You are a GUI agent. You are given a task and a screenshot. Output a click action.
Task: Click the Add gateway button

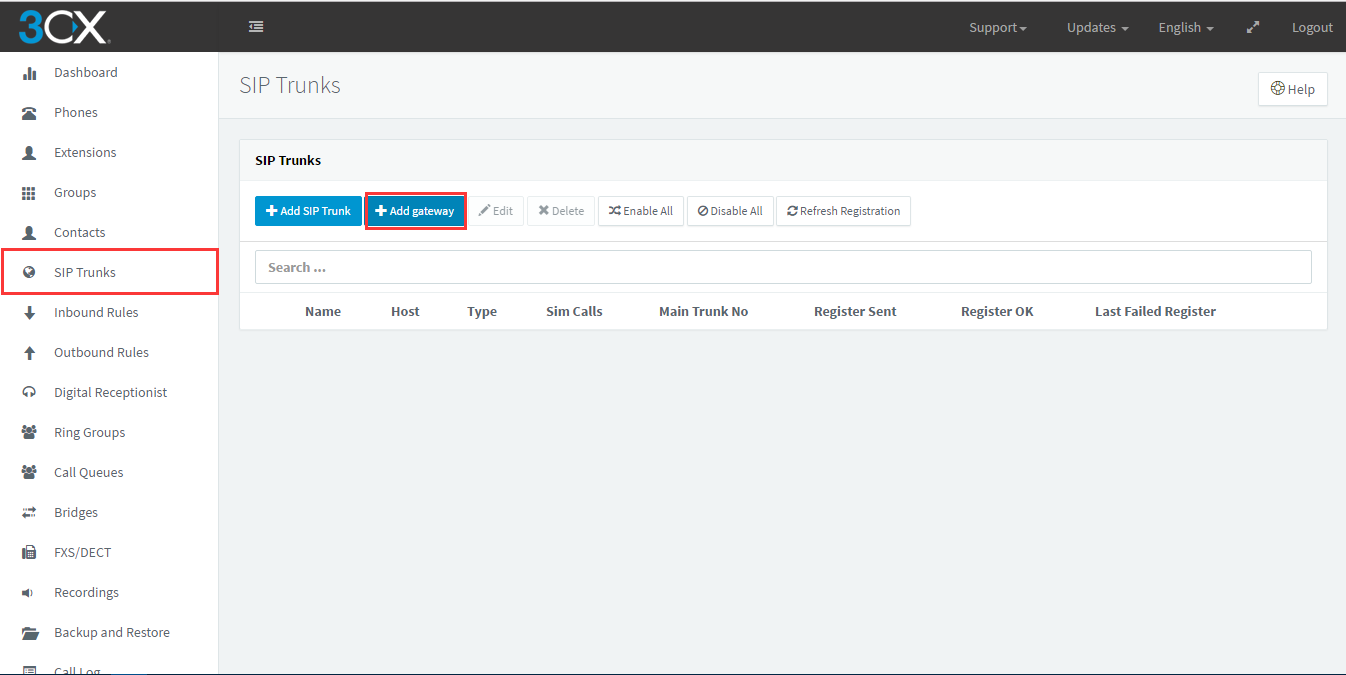pyautogui.click(x=415, y=211)
